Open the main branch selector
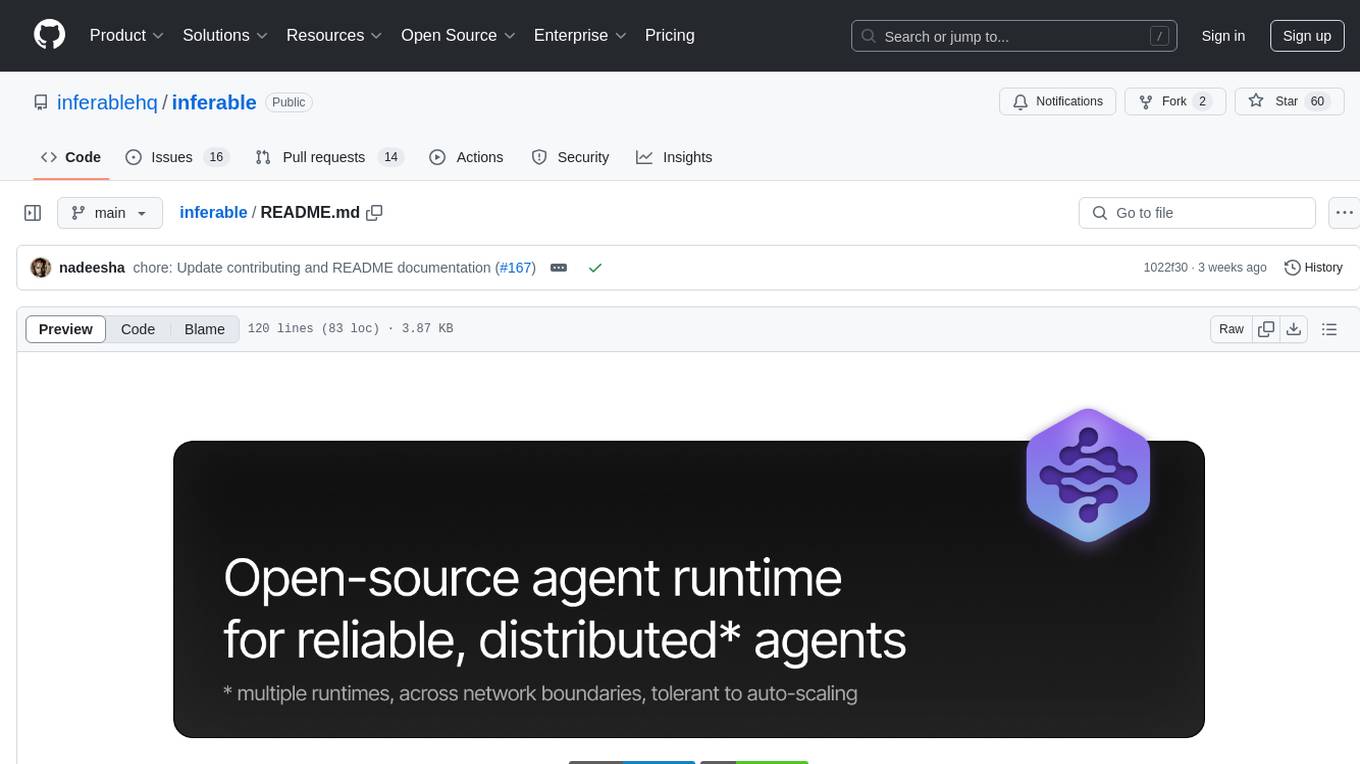Viewport: 1360px width, 764px height. coord(110,213)
